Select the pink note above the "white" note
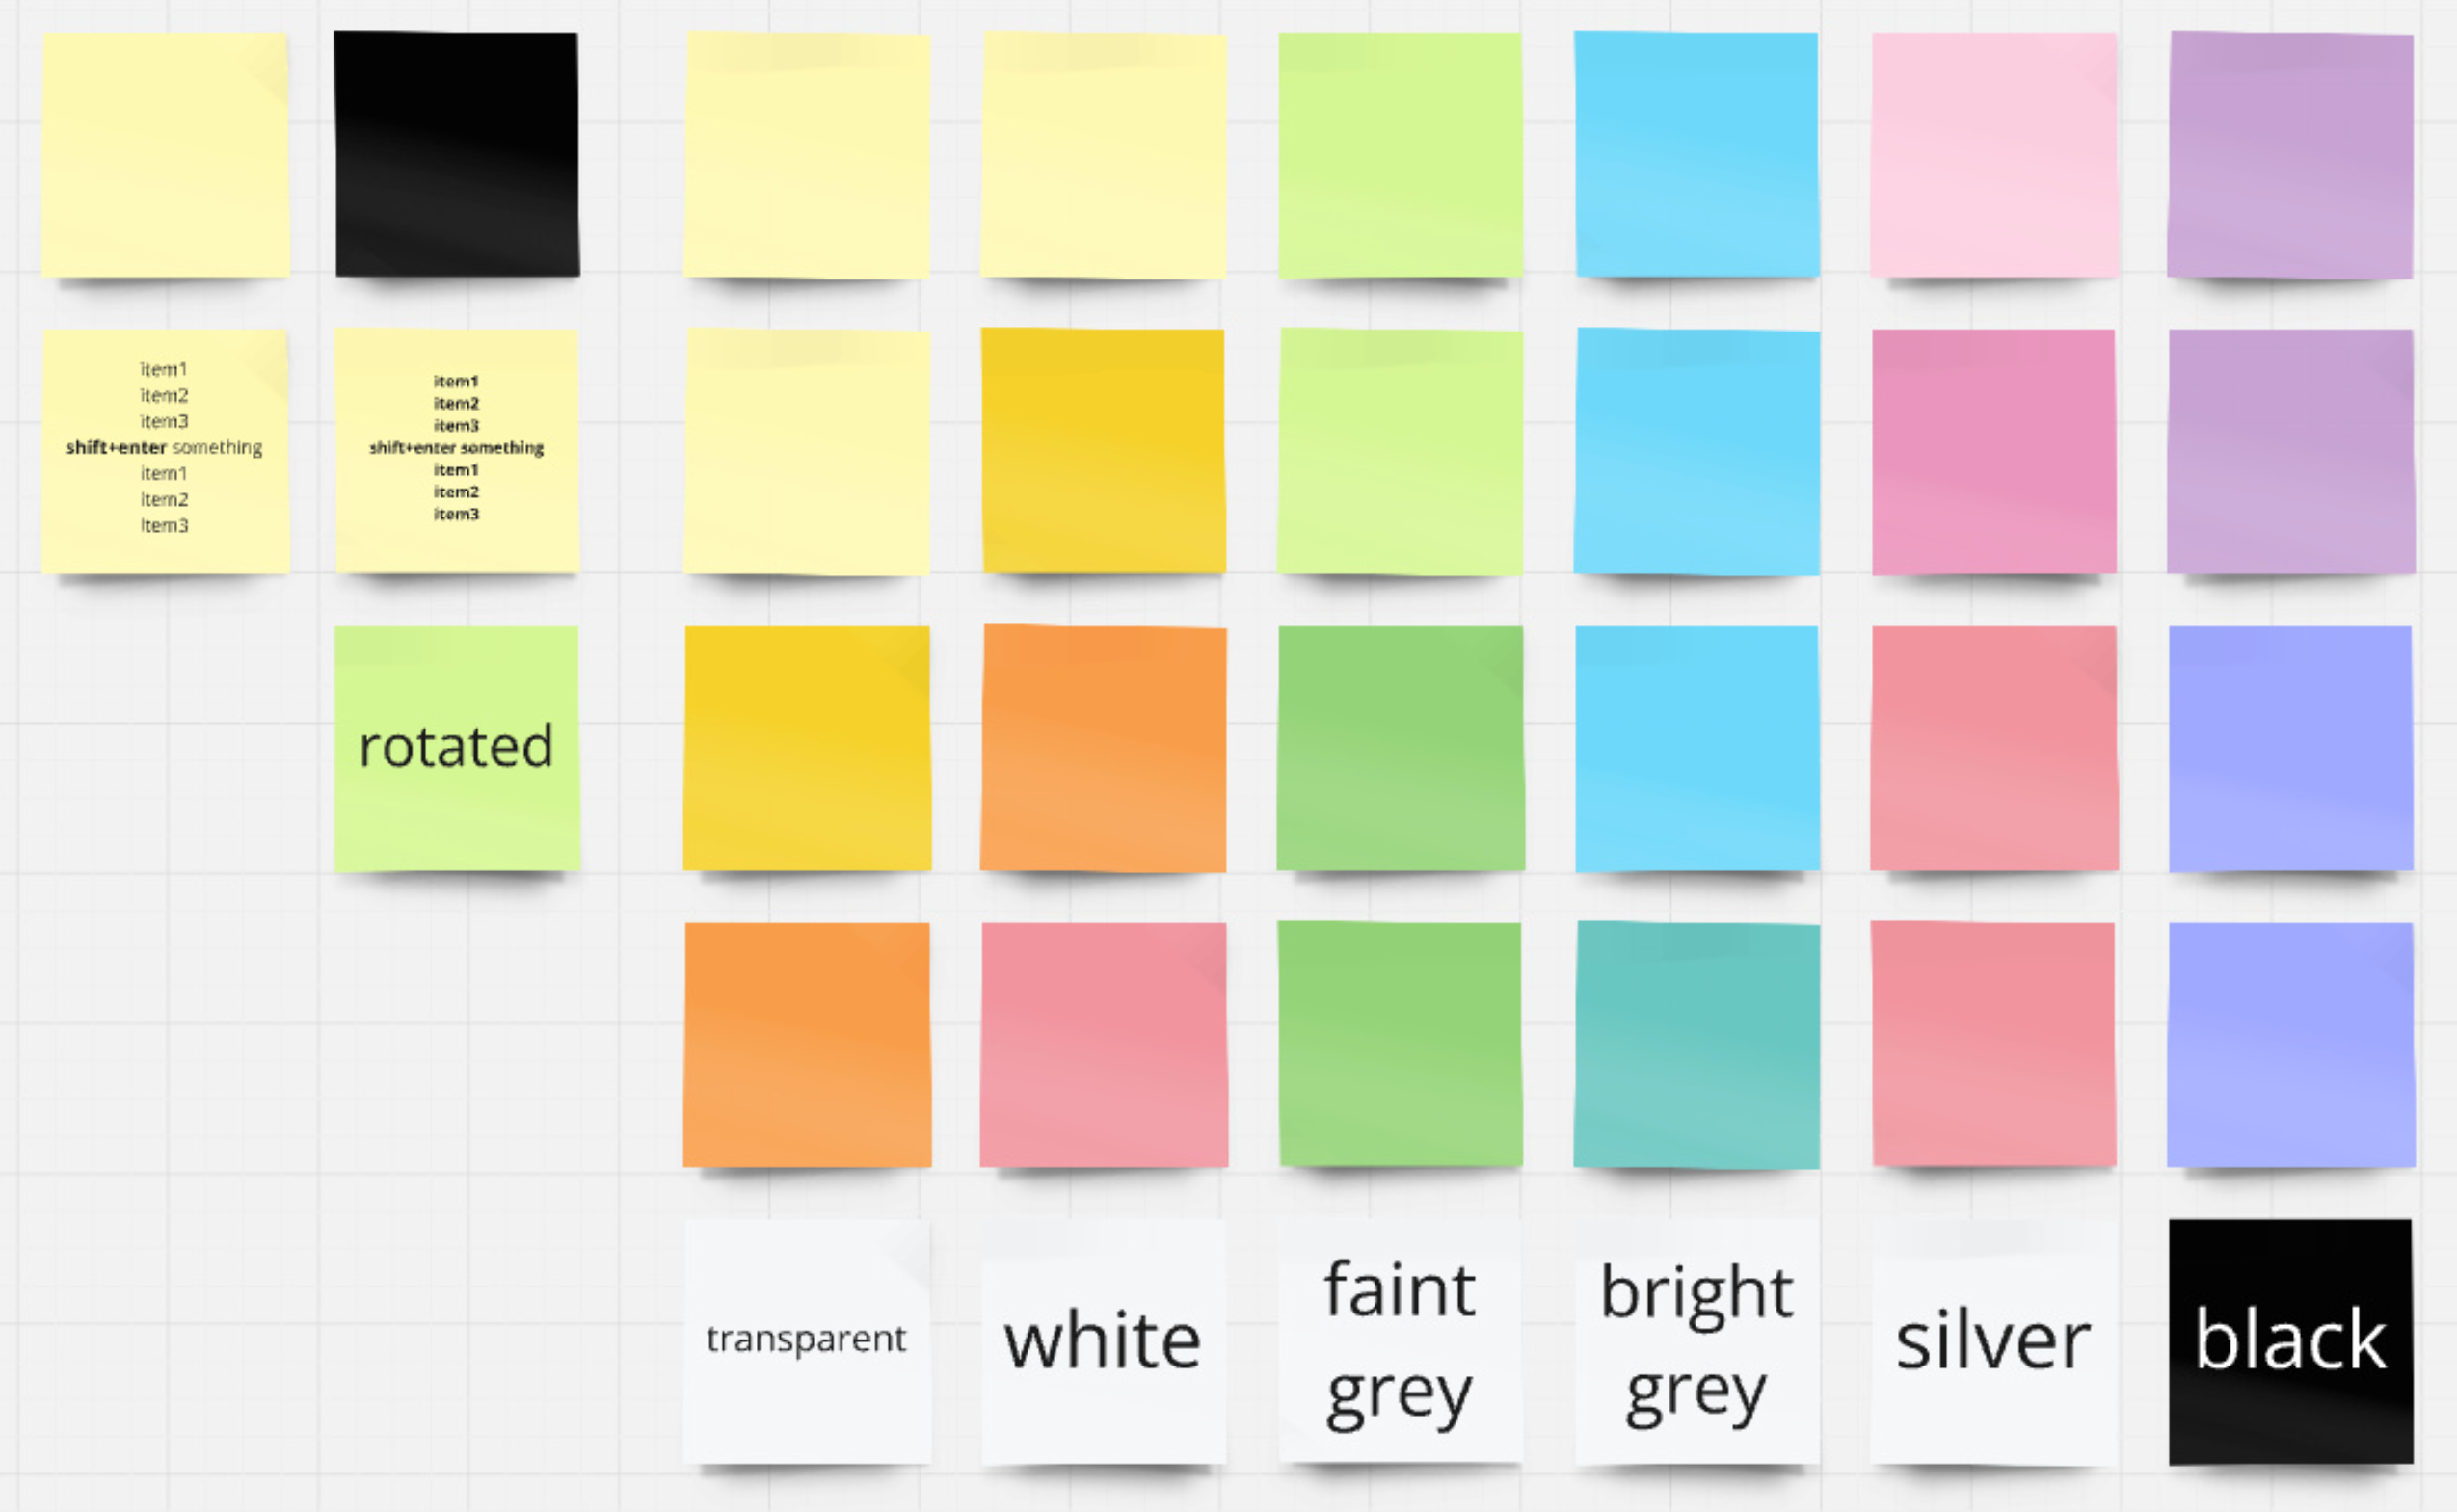 (1102, 1044)
